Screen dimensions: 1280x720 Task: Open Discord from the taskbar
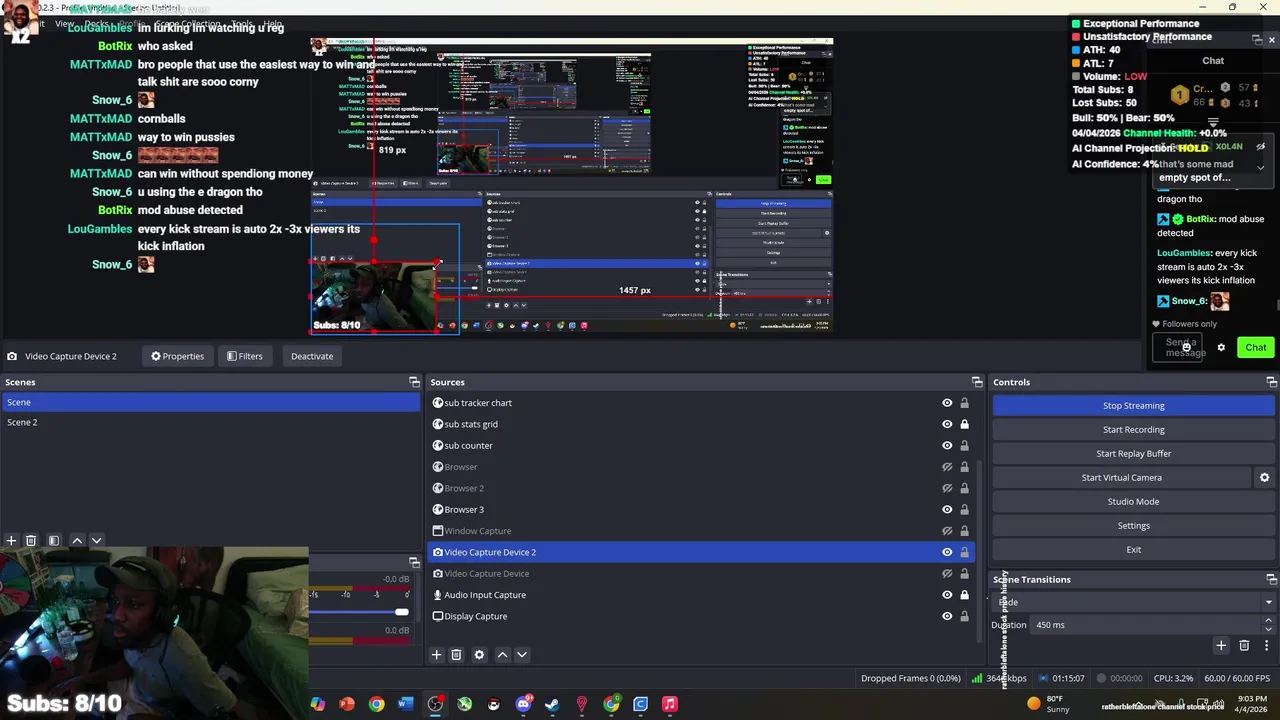click(523, 704)
